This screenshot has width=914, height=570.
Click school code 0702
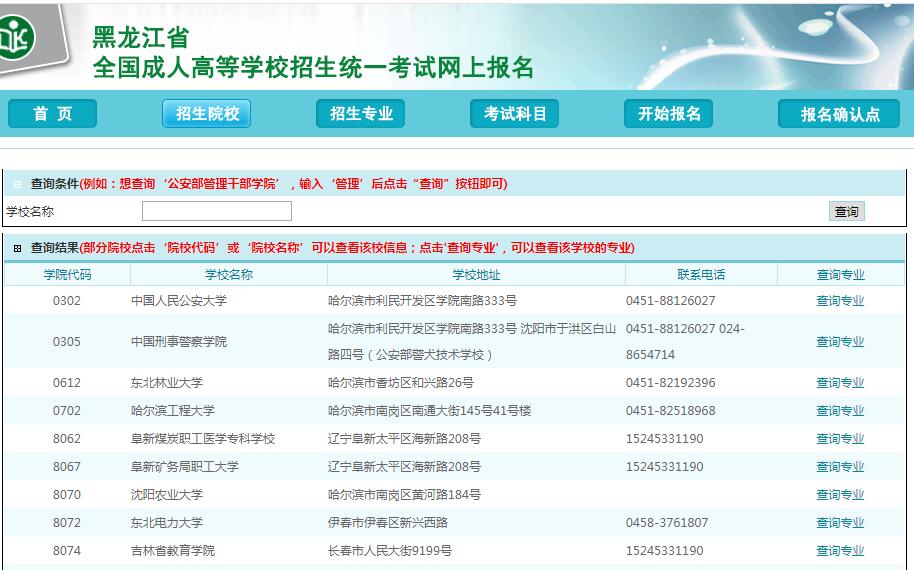point(67,411)
